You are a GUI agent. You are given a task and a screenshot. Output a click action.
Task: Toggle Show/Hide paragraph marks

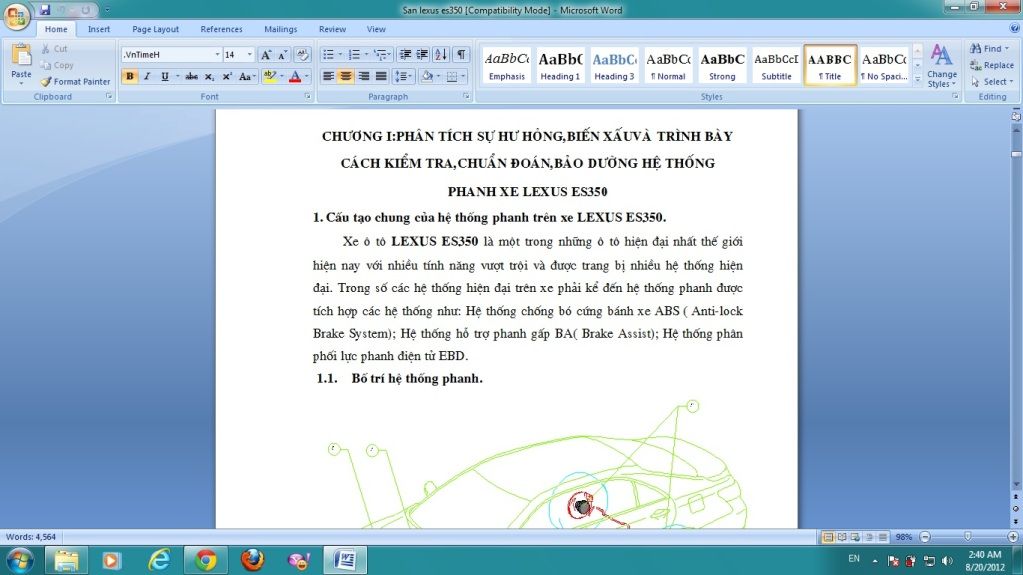coord(461,55)
